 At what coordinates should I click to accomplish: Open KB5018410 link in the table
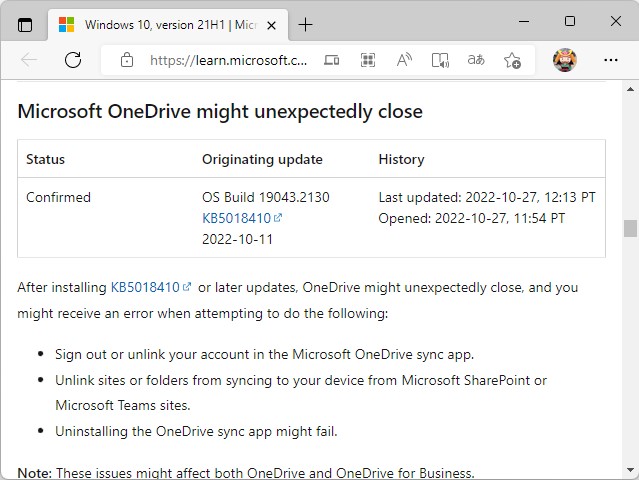pyautogui.click(x=237, y=218)
